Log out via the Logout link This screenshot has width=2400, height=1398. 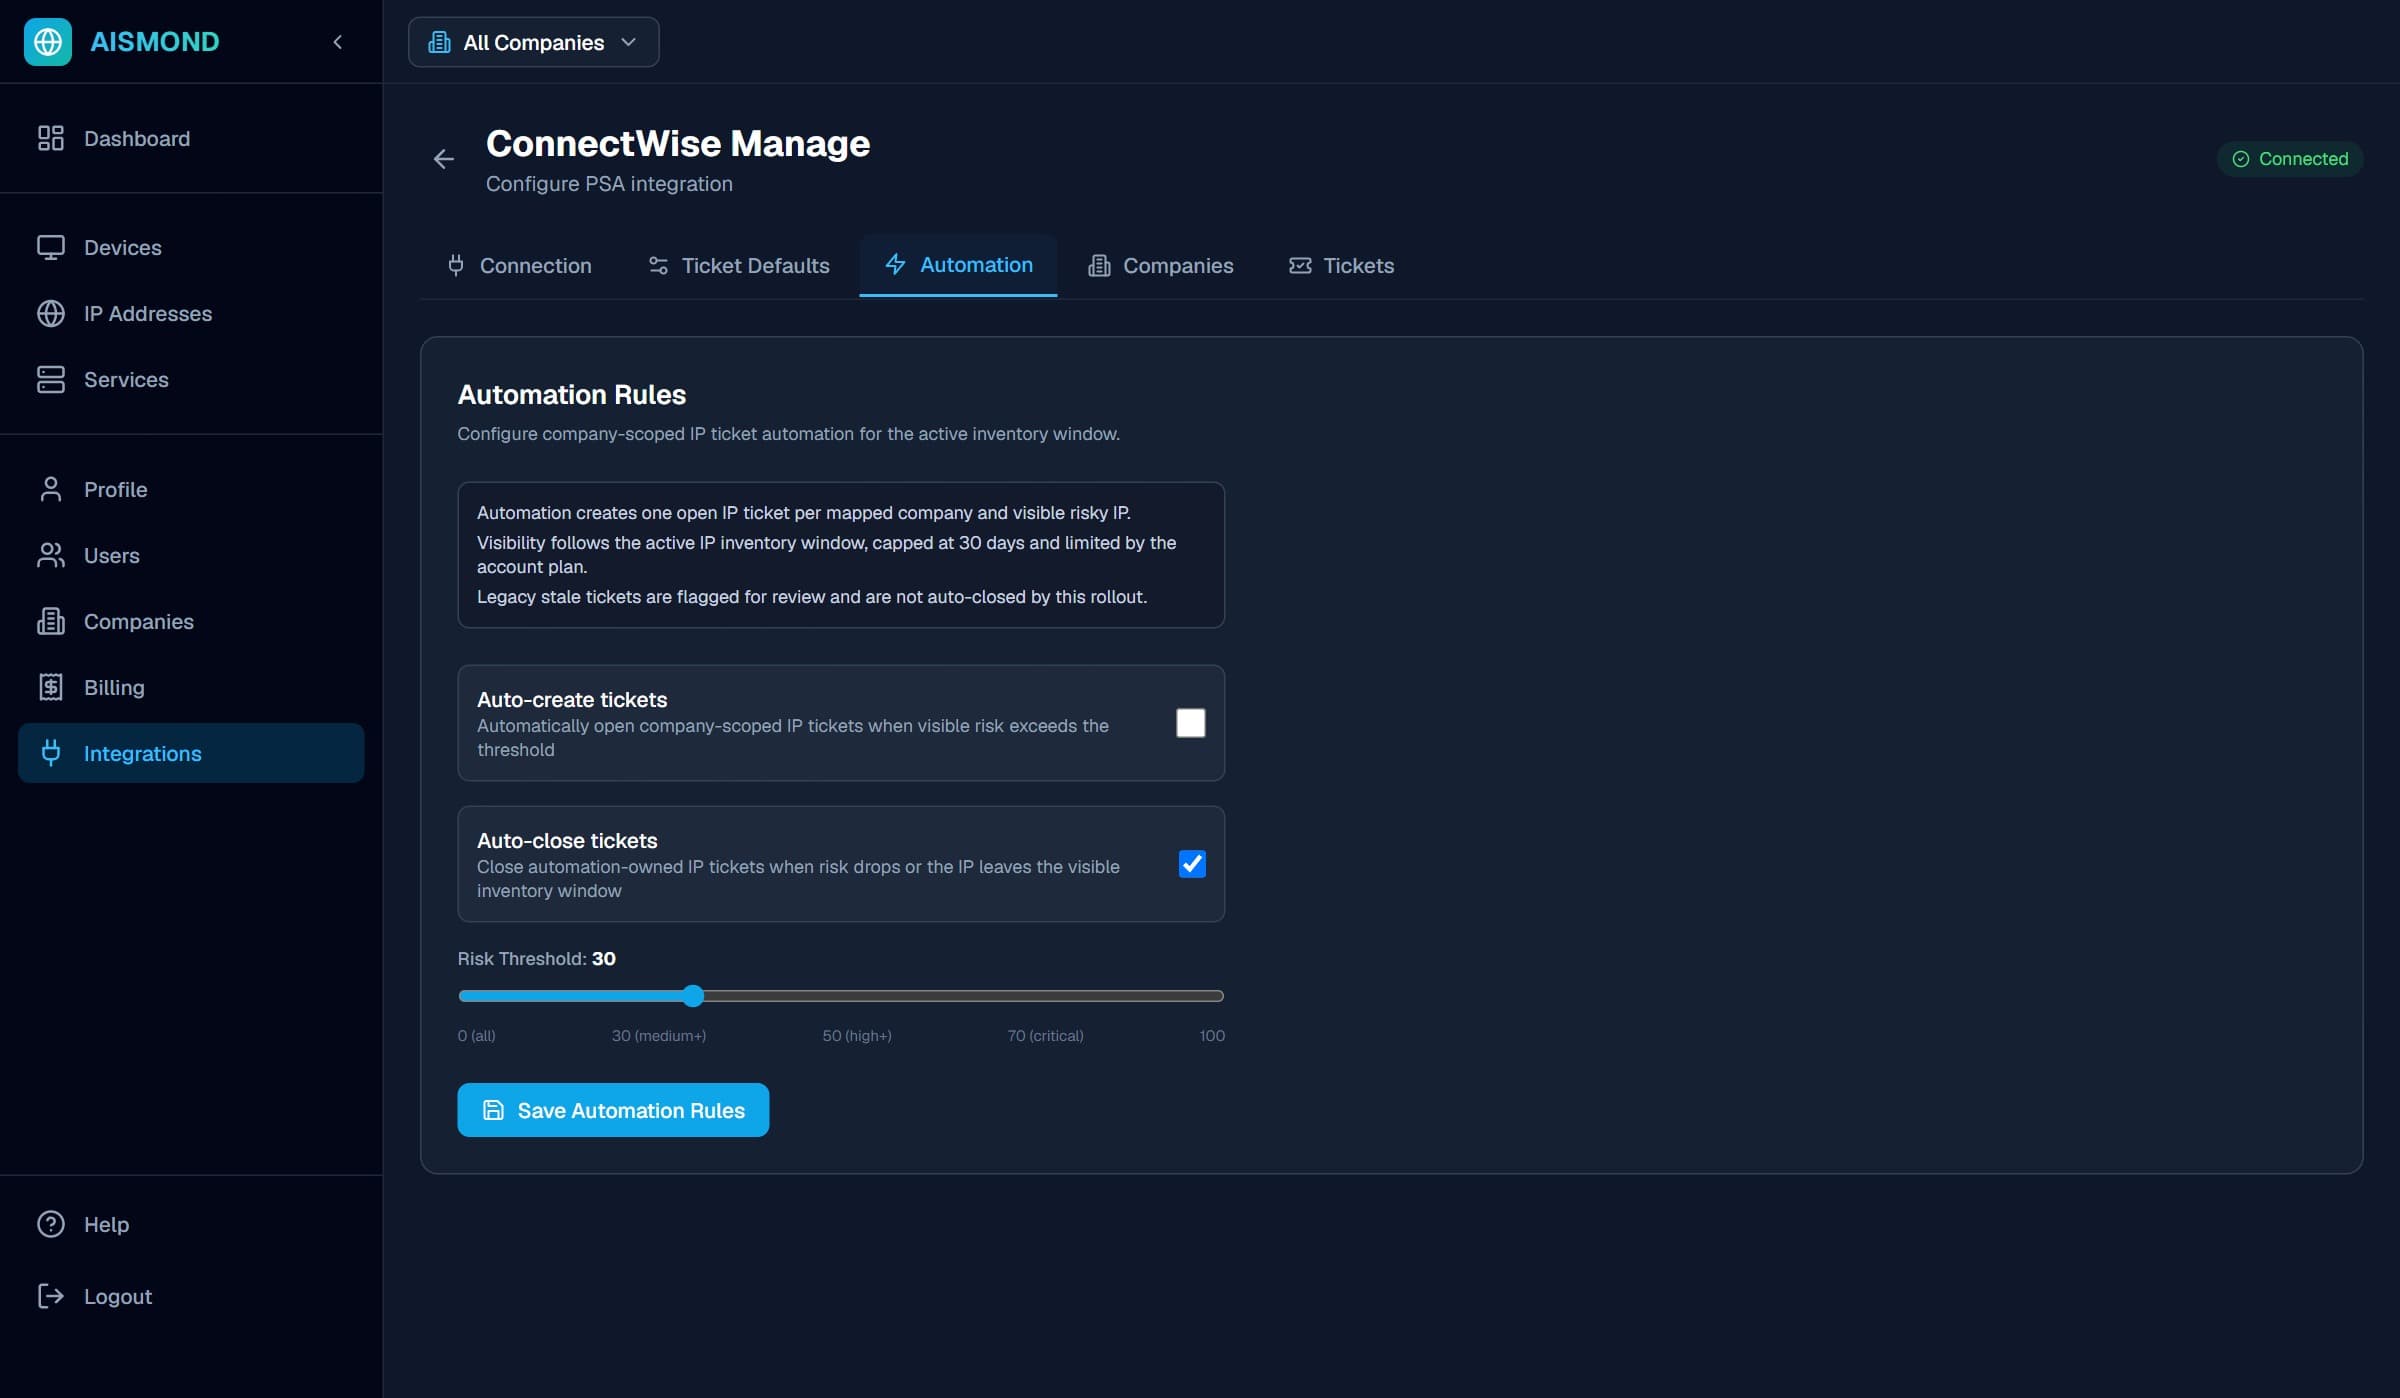(191, 1296)
